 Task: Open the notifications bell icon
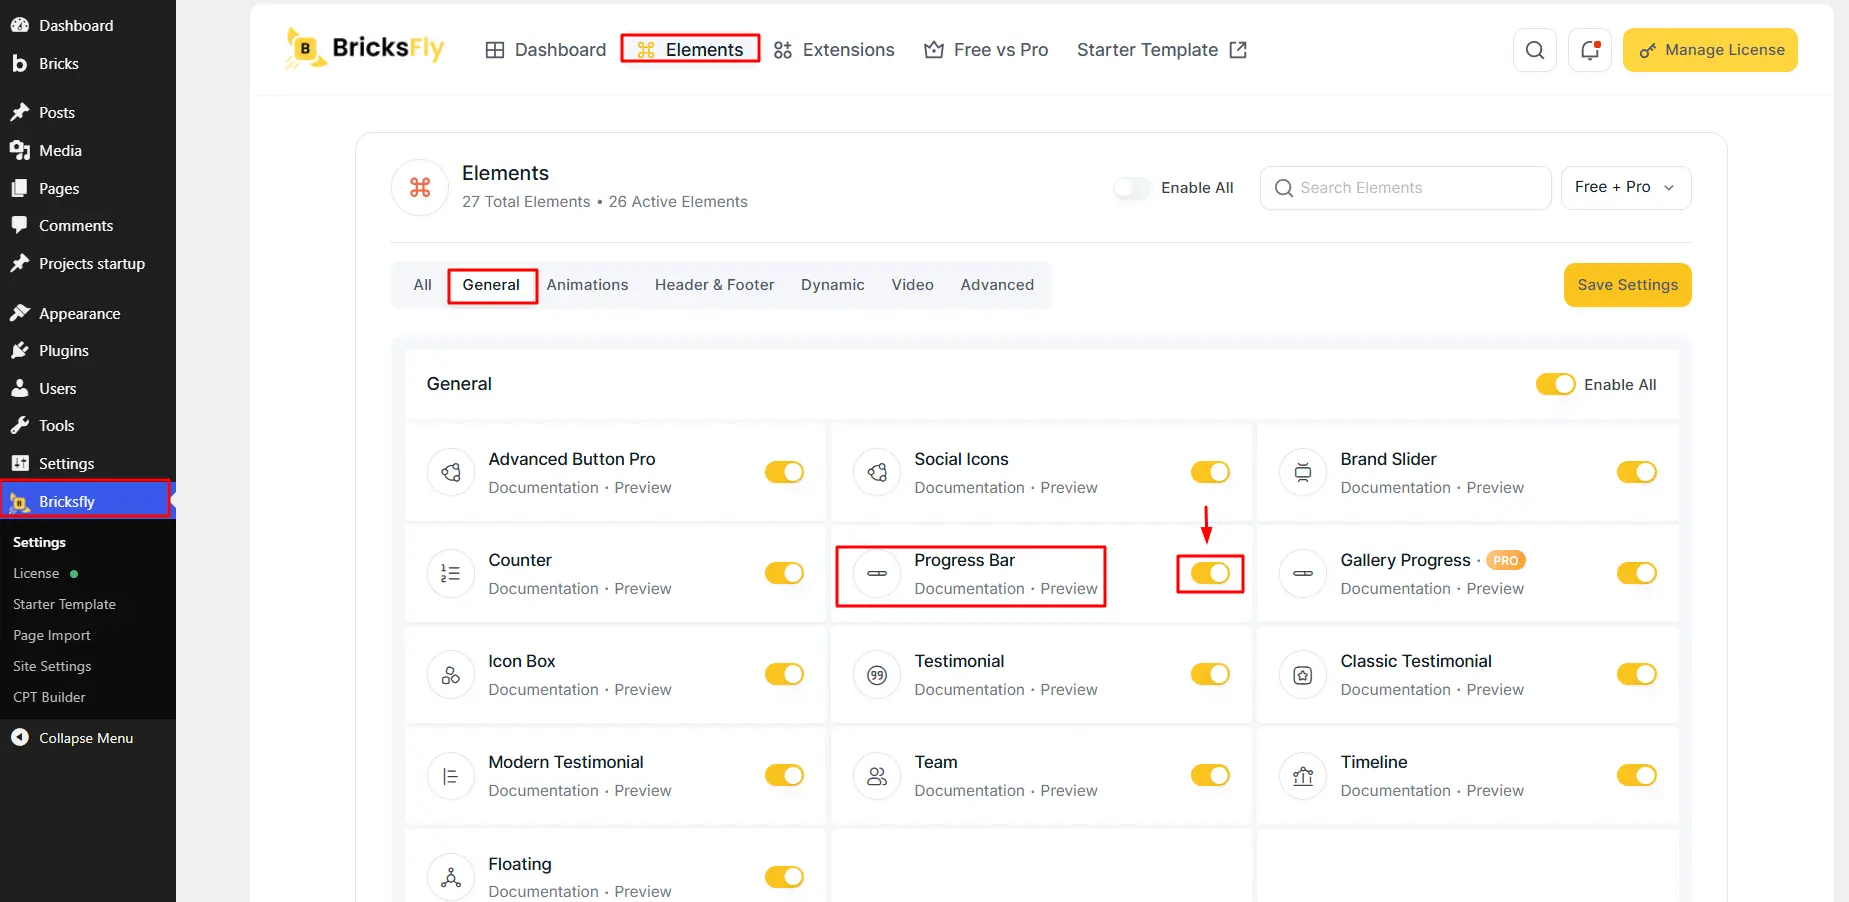(1590, 50)
